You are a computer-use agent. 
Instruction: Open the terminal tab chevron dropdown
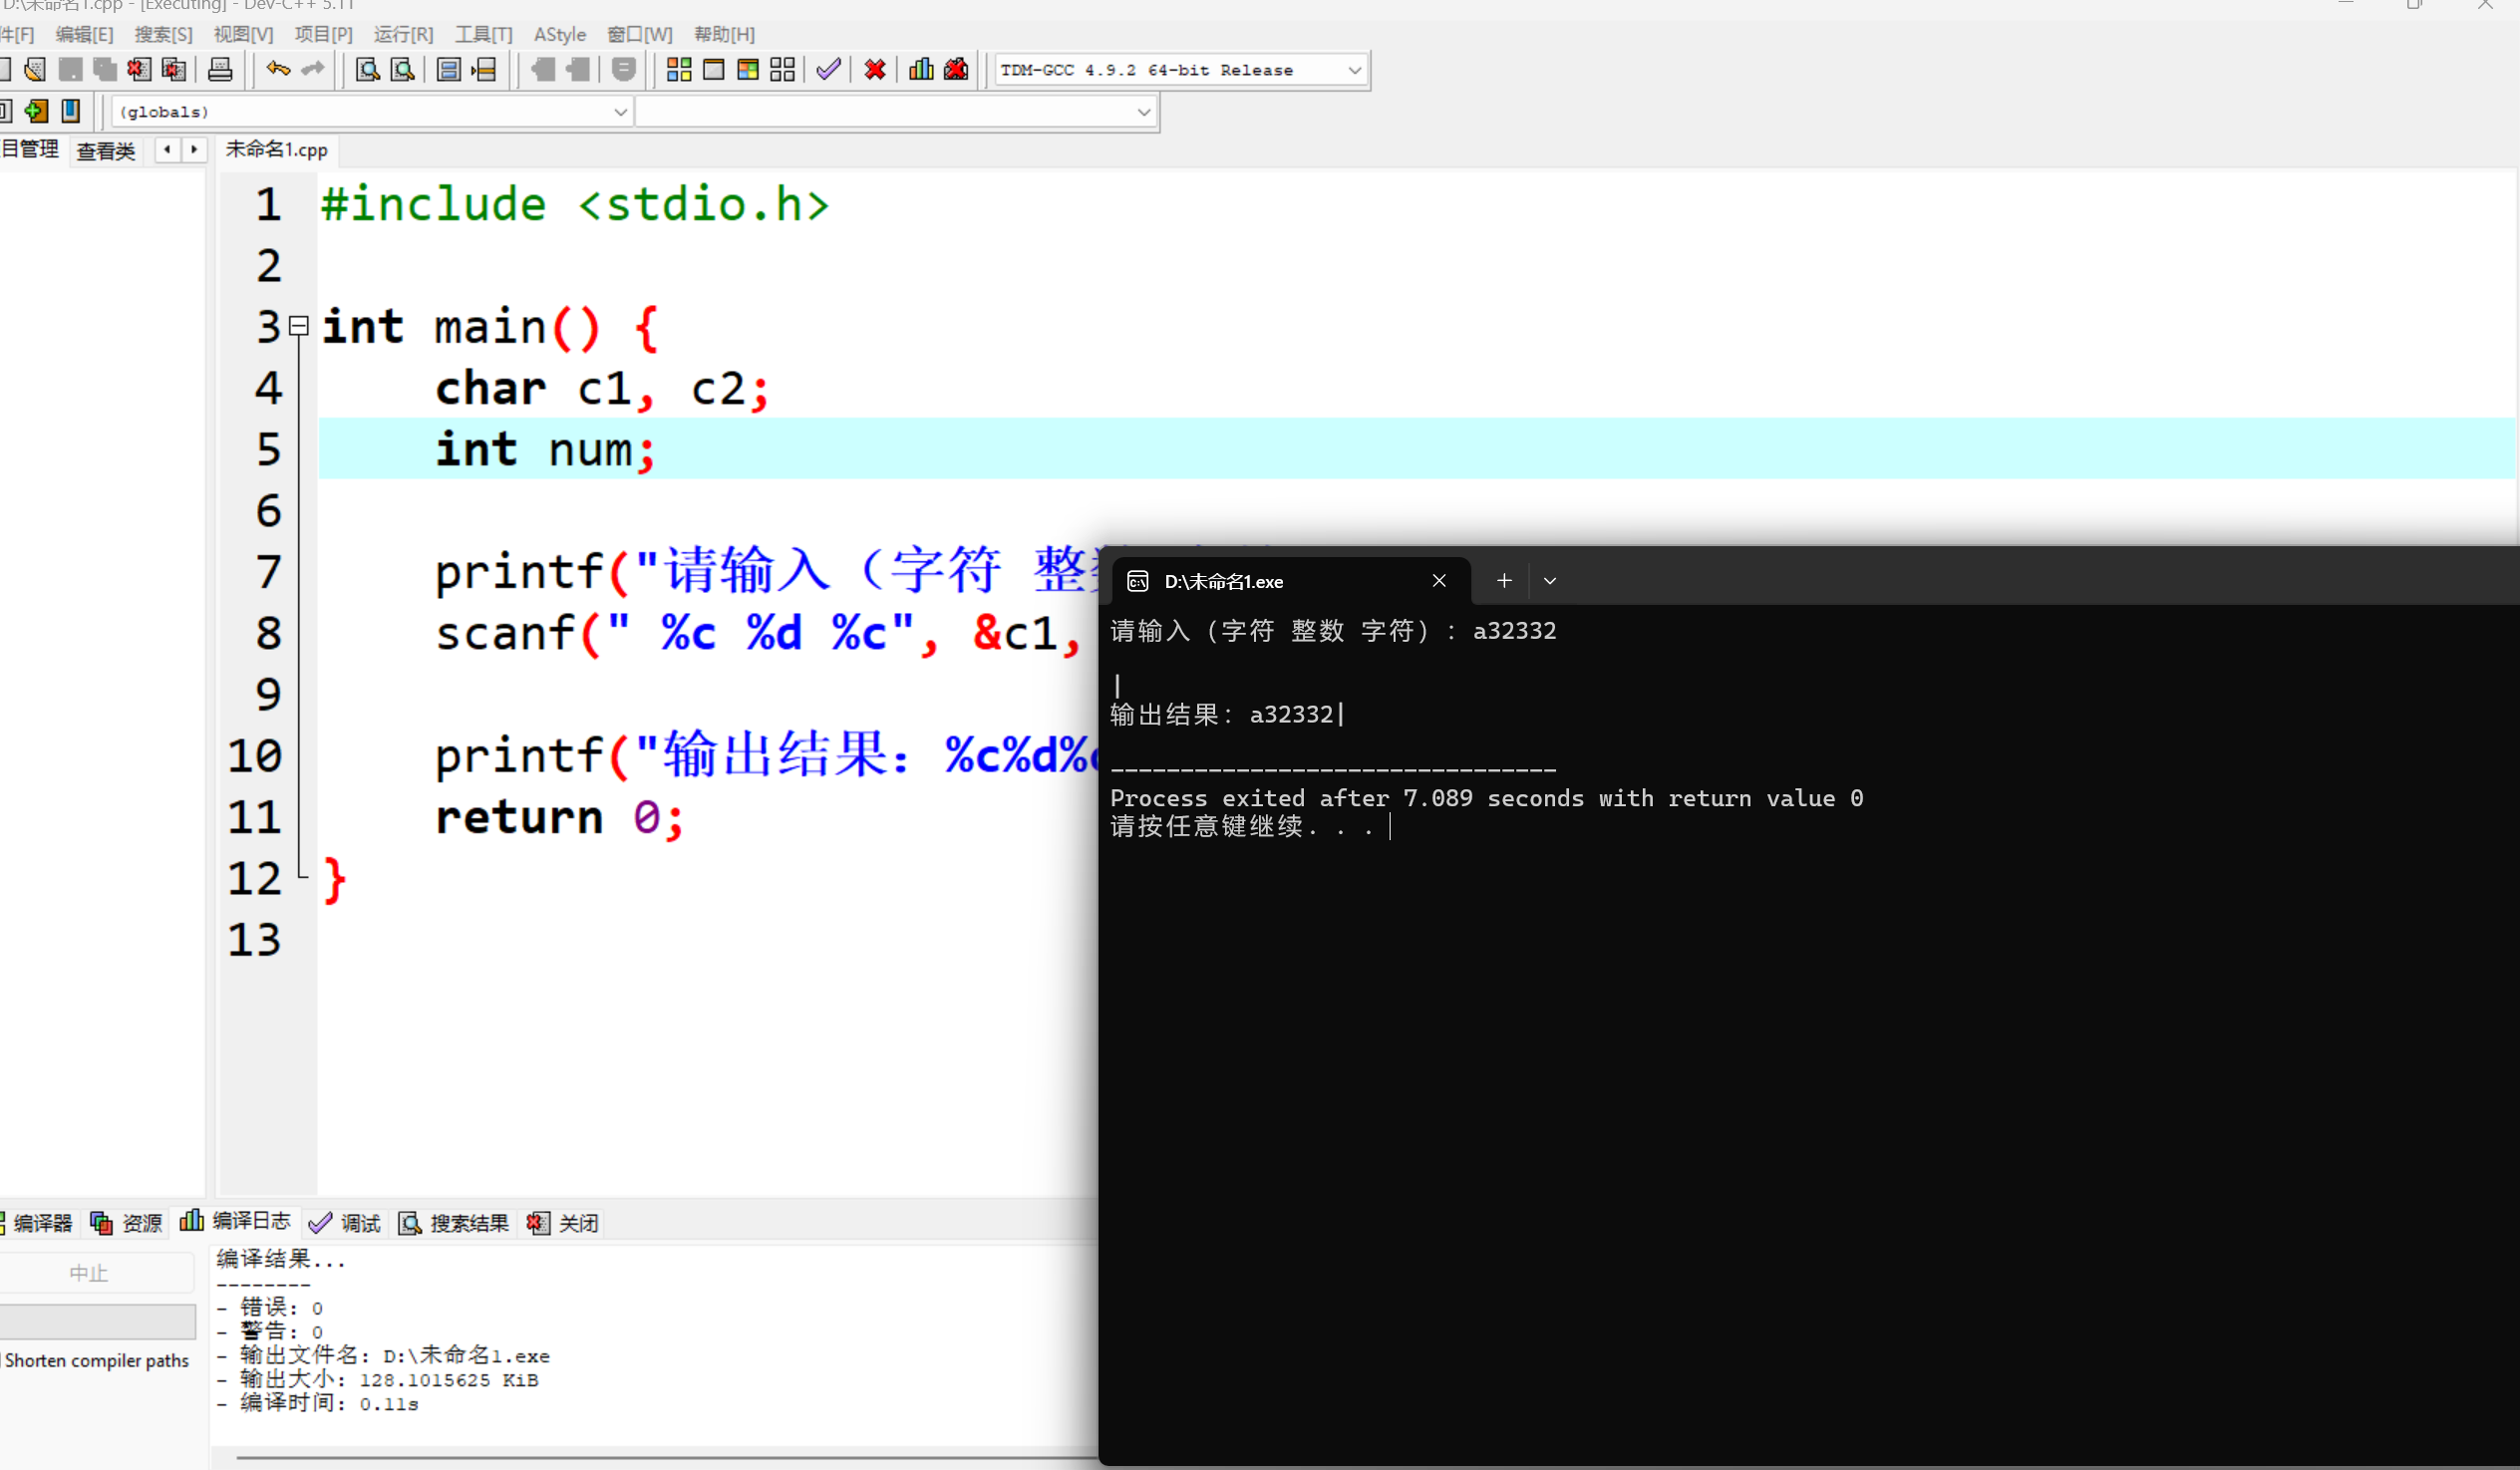pyautogui.click(x=1549, y=580)
